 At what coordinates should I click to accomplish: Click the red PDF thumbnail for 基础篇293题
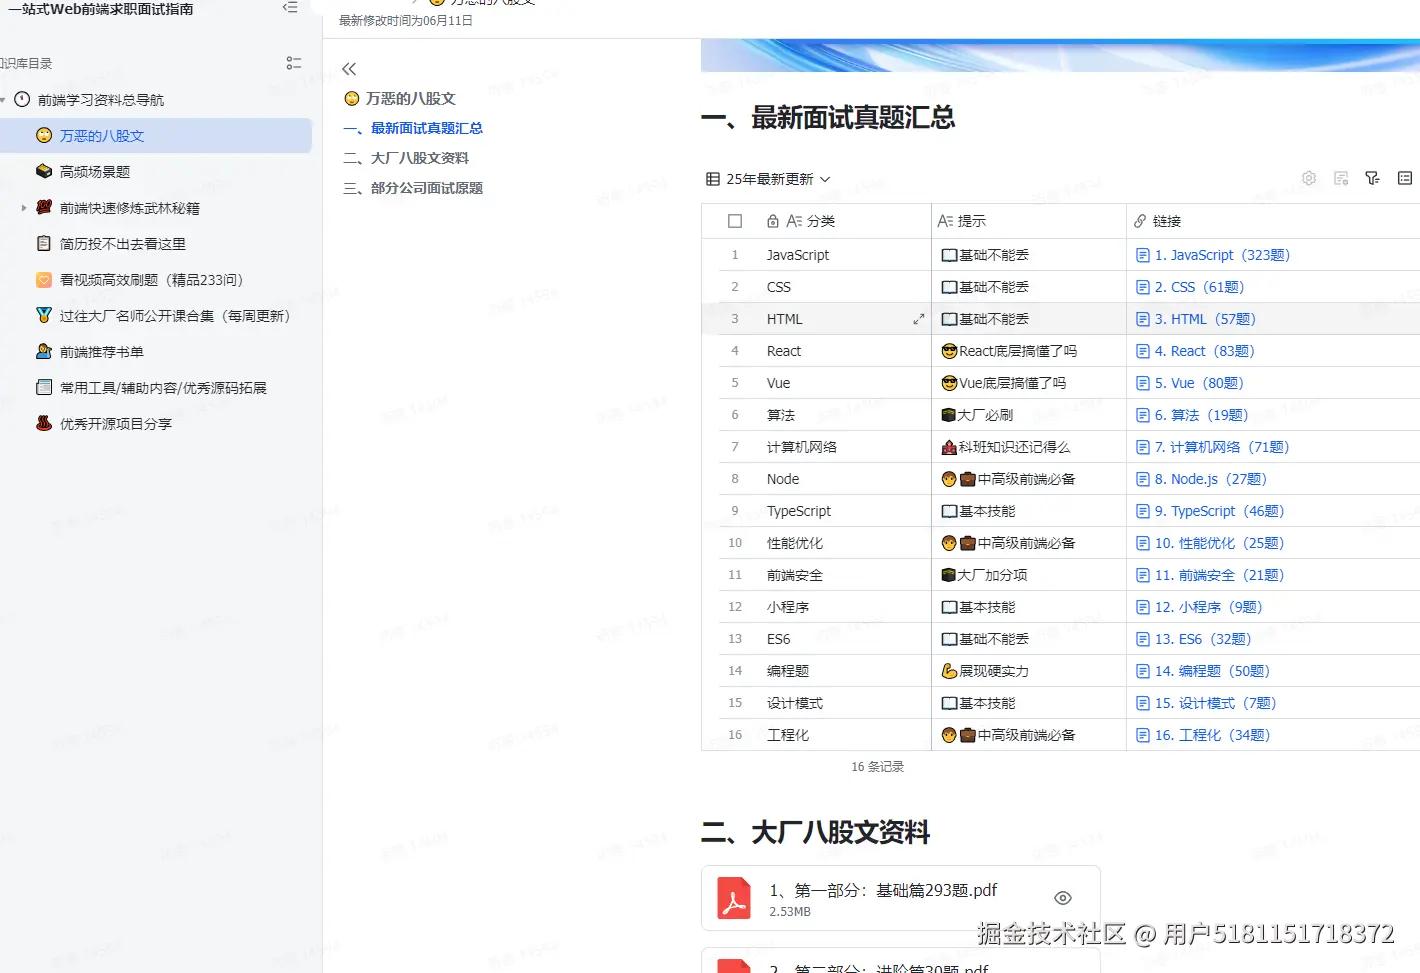click(x=735, y=897)
